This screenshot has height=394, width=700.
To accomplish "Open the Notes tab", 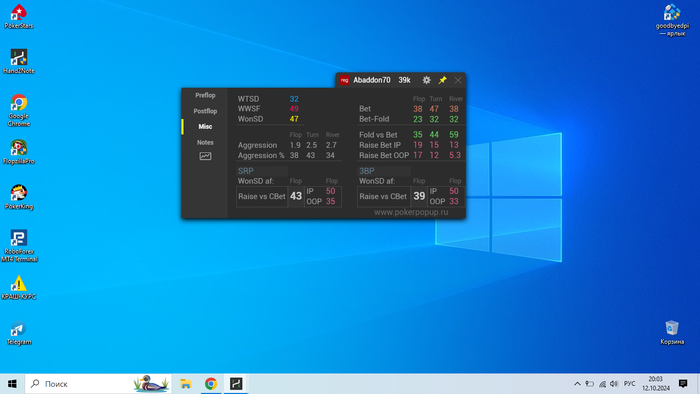I will [x=205, y=142].
